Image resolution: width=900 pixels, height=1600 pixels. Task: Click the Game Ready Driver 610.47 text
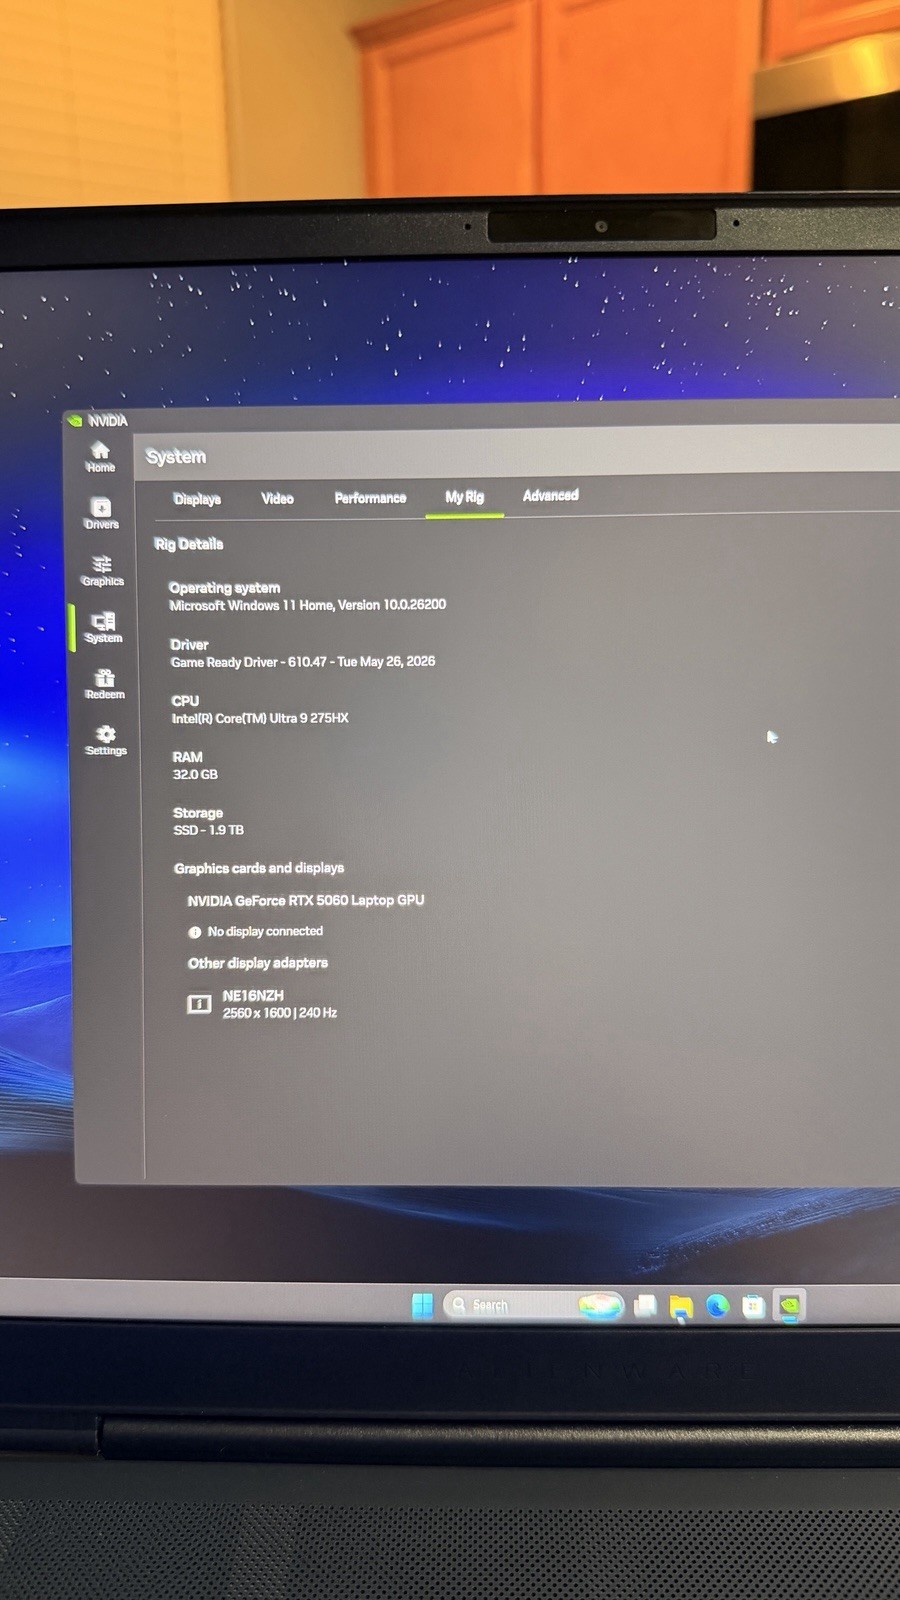point(303,662)
